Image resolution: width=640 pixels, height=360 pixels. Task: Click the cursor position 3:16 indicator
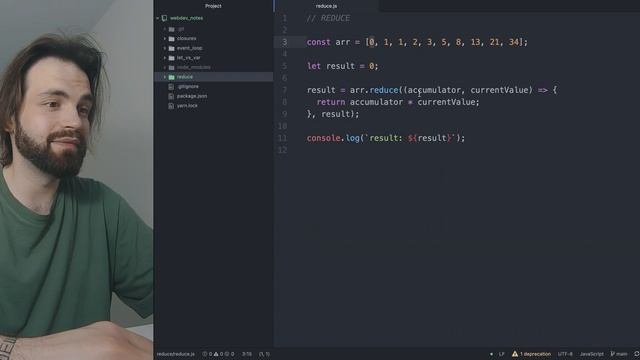(x=247, y=354)
